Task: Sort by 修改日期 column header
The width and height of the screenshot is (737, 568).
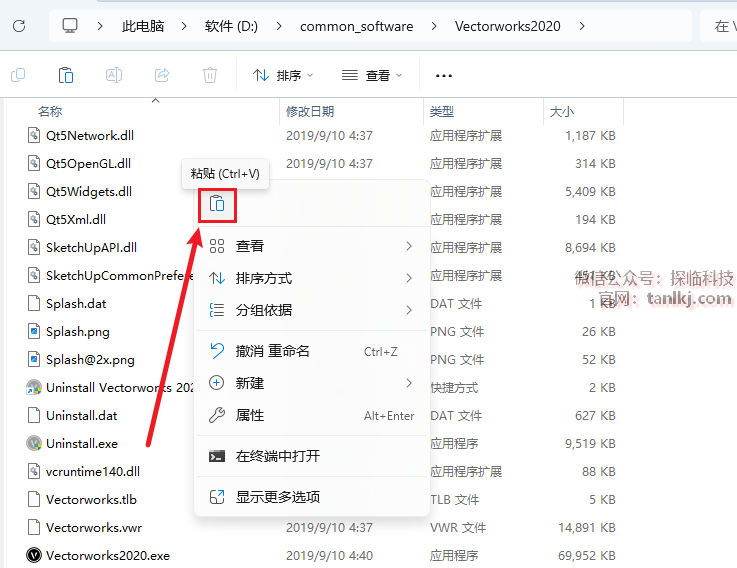Action: coord(310,111)
